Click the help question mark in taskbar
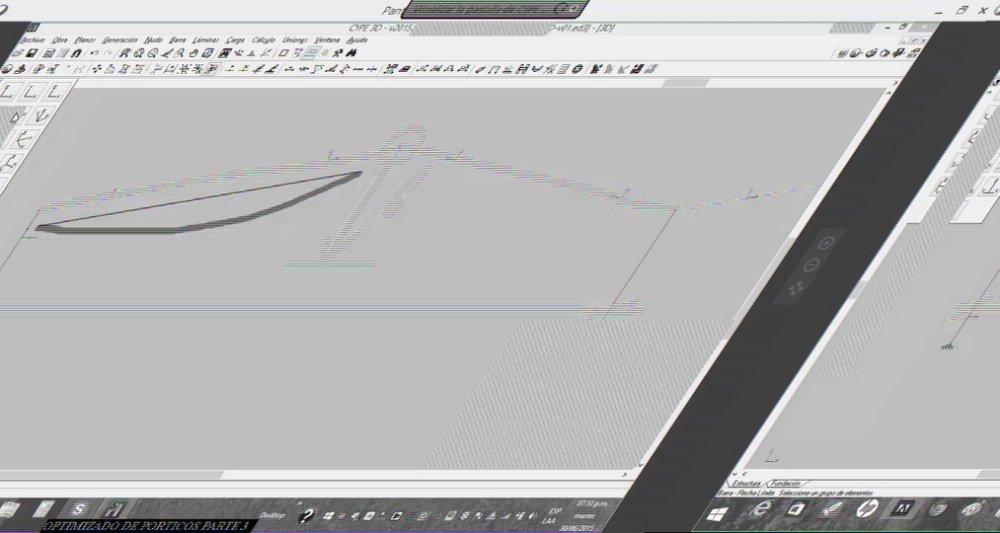Screen dimensions: 1000x533 pyautogui.click(x=307, y=515)
